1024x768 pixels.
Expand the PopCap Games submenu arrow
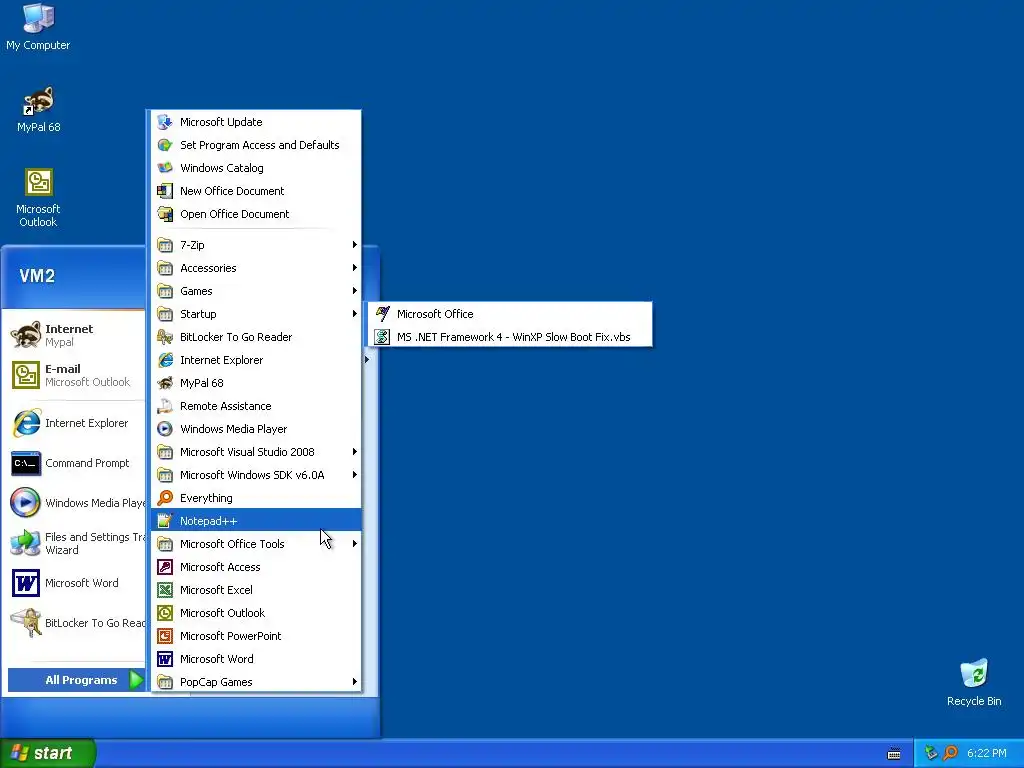[355, 682]
